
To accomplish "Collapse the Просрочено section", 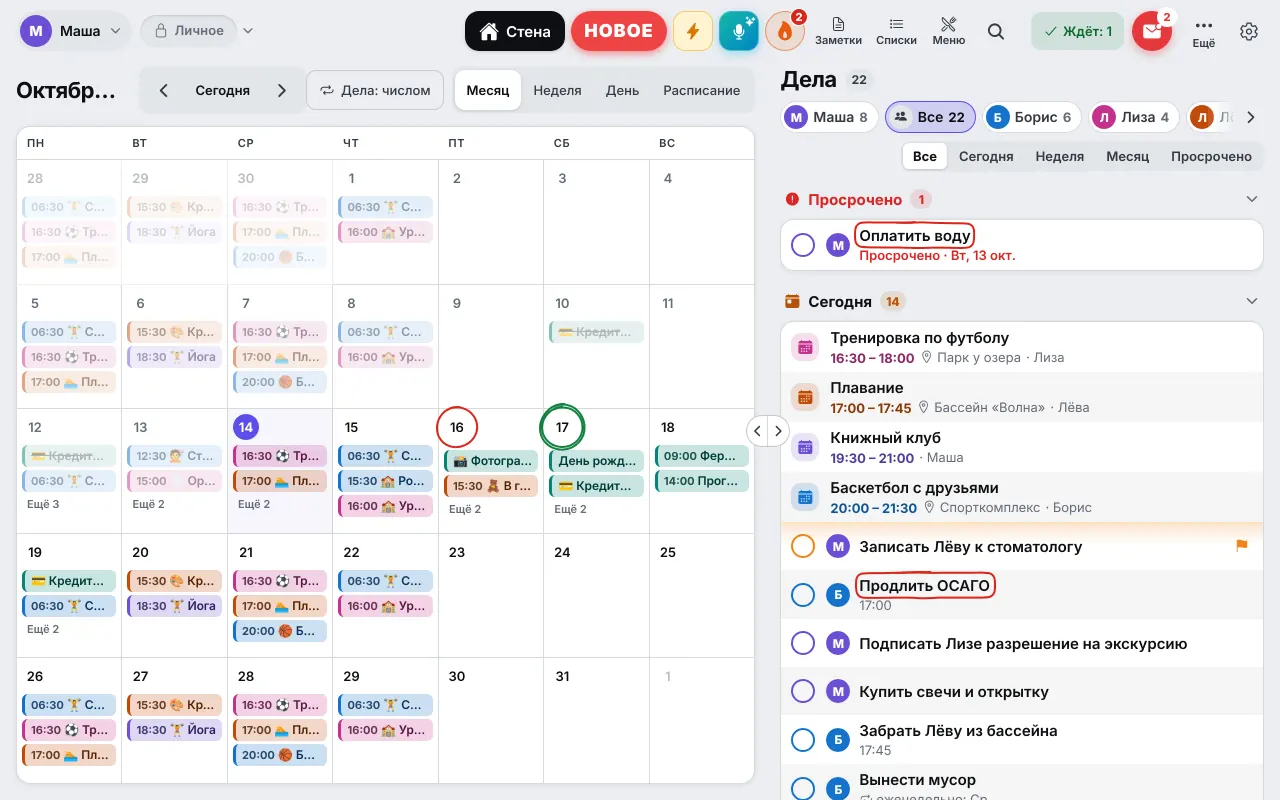I will click(x=1251, y=199).
